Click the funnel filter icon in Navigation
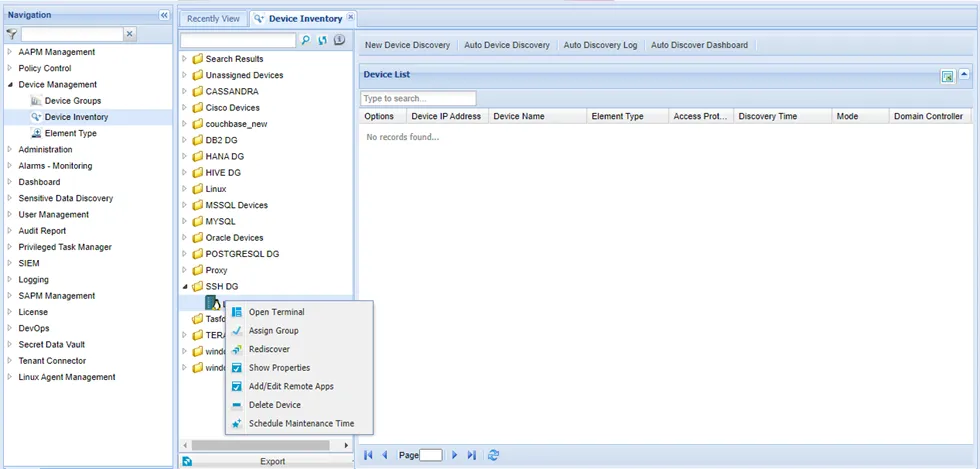Screen dimensions: 980x469 point(12,34)
